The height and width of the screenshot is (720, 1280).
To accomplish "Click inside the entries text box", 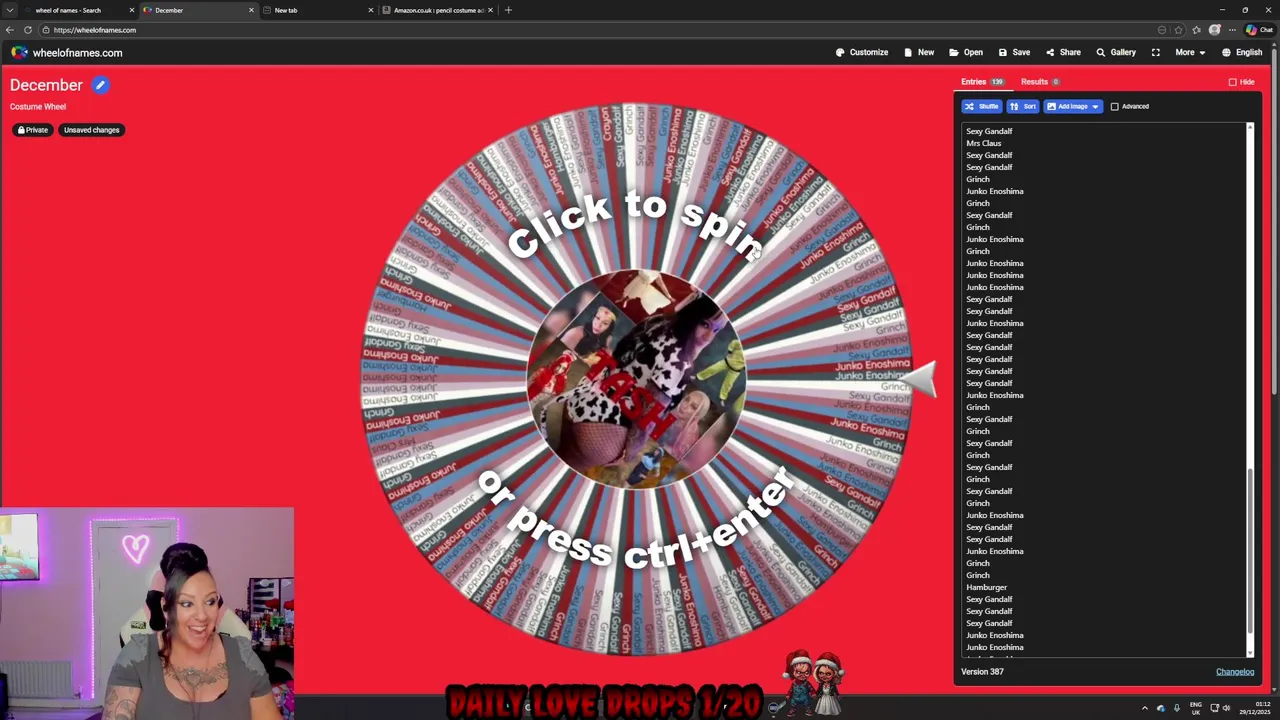I will (1105, 390).
